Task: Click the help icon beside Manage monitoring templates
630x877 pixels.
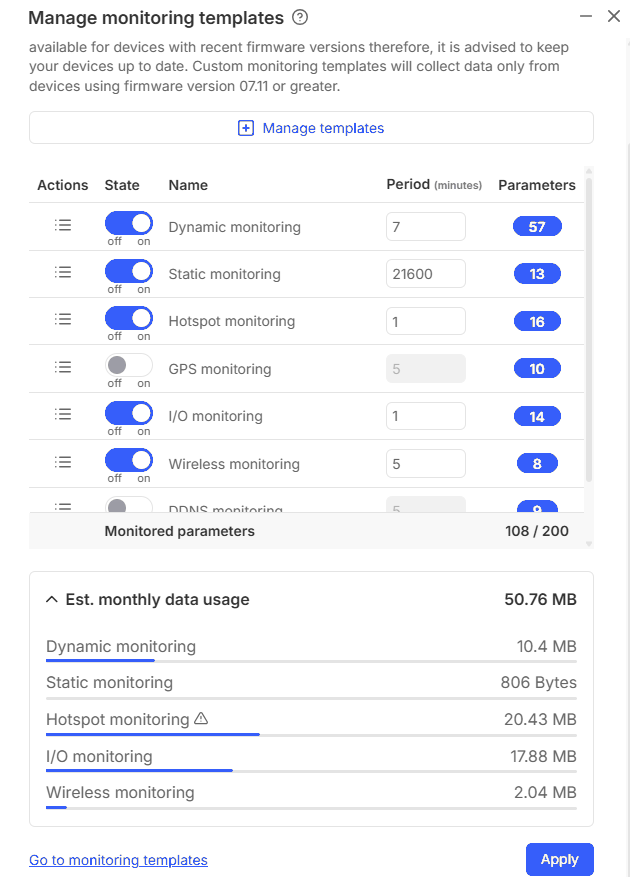Action: pos(300,18)
